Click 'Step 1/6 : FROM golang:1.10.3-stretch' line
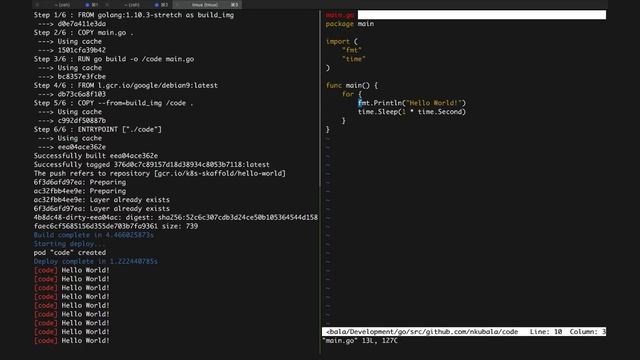The width and height of the screenshot is (640, 360). pyautogui.click(x=134, y=15)
